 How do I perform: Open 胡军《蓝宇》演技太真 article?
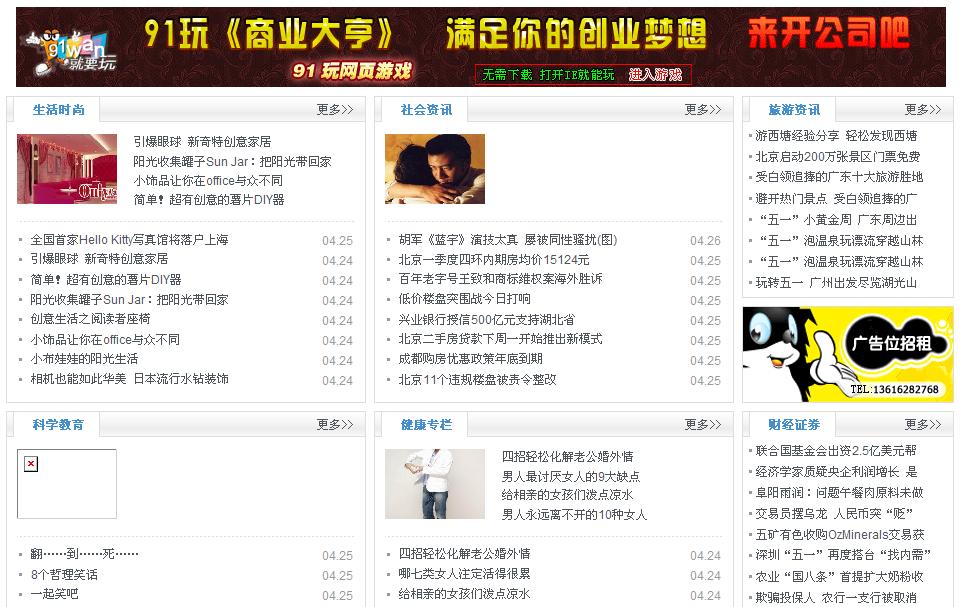(508, 239)
